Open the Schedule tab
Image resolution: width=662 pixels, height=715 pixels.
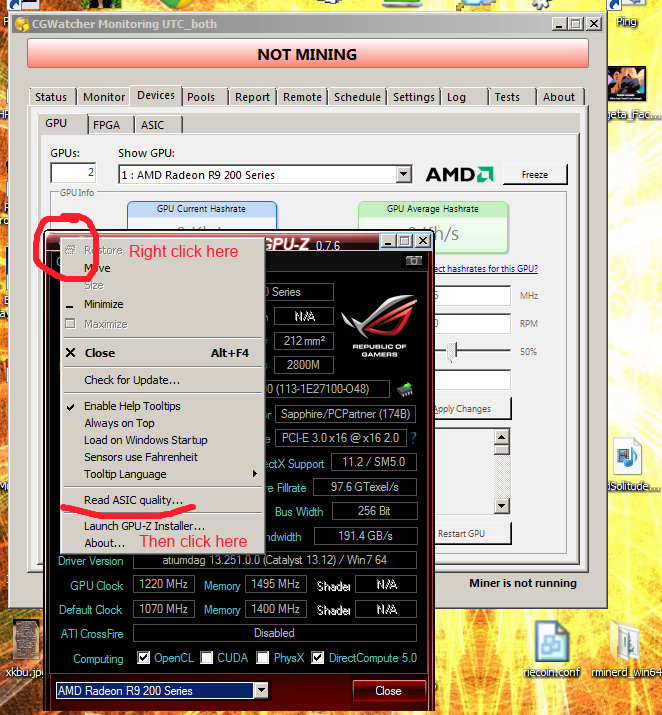(357, 97)
